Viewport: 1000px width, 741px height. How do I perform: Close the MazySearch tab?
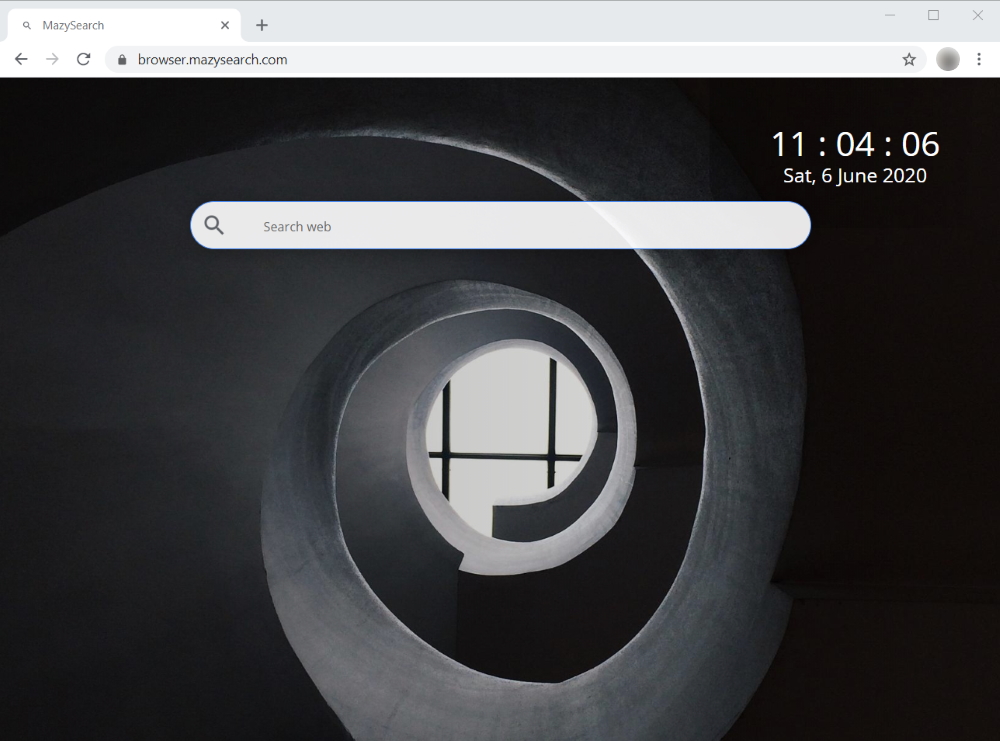225,25
